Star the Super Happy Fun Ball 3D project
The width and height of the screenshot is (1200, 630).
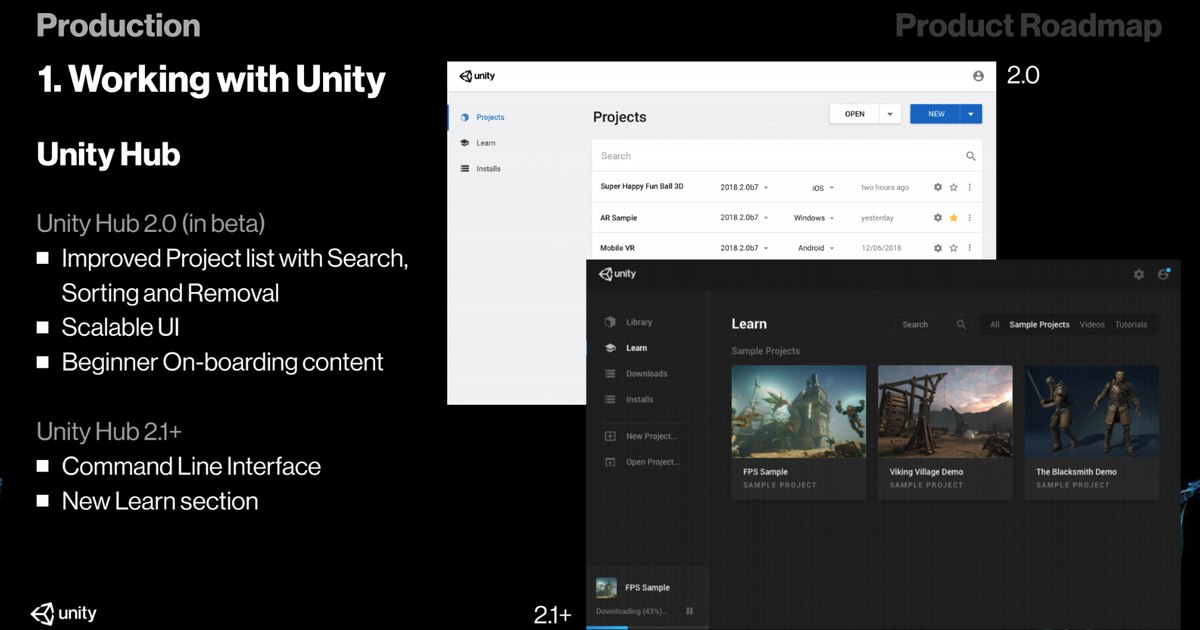coord(954,187)
